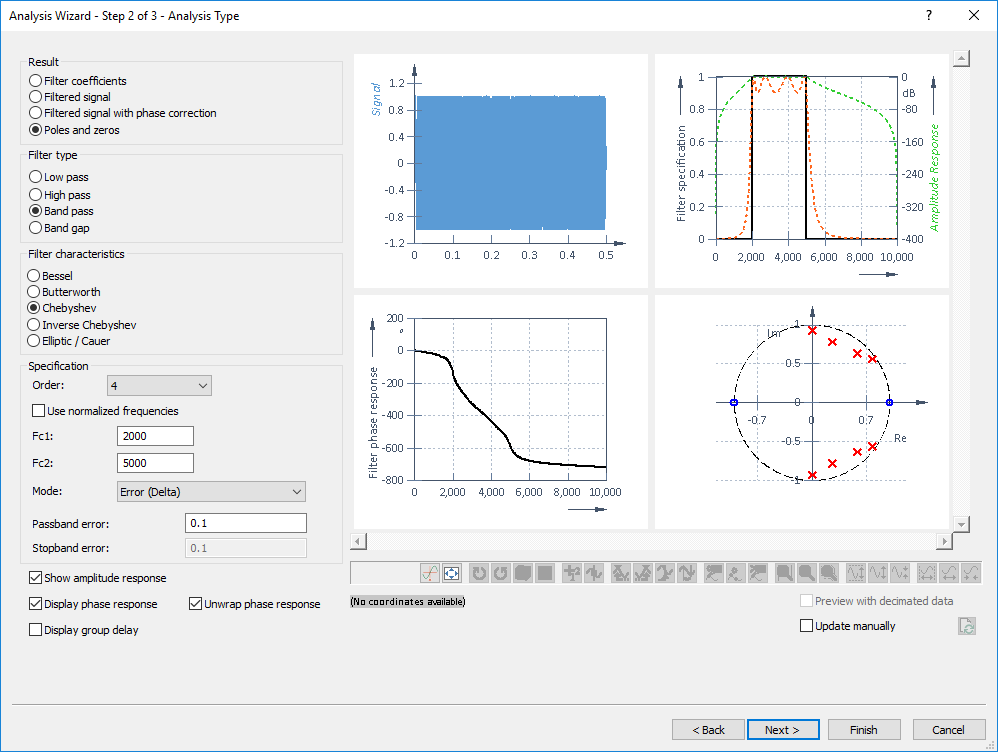Click the refresh icon beside Update manually
Viewport: 998px width, 752px height.
coord(966,625)
